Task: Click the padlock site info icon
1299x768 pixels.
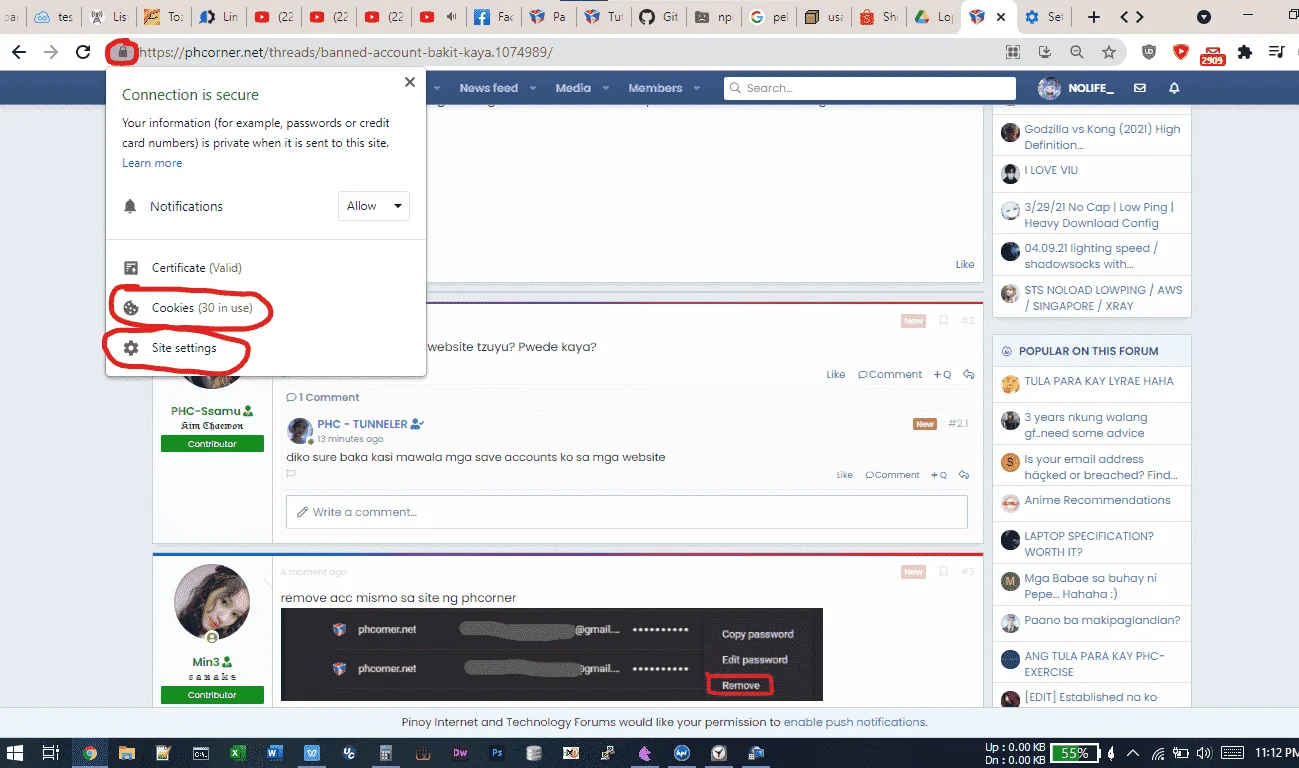Action: pyautogui.click(x=122, y=52)
